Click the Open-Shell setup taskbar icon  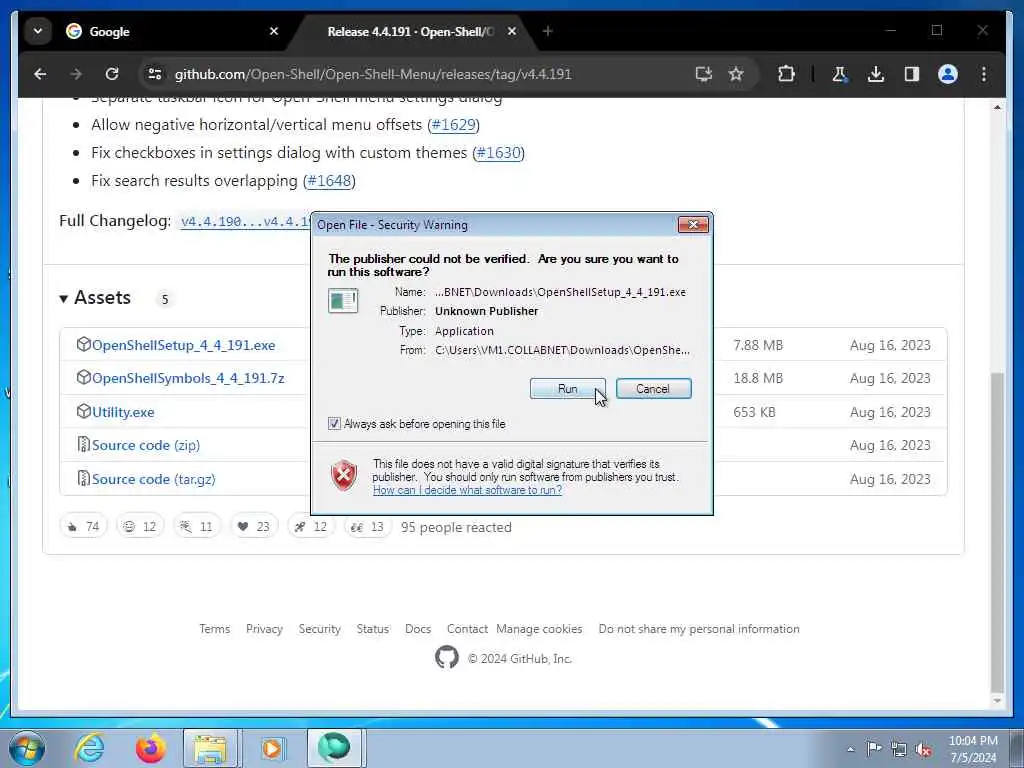334,748
